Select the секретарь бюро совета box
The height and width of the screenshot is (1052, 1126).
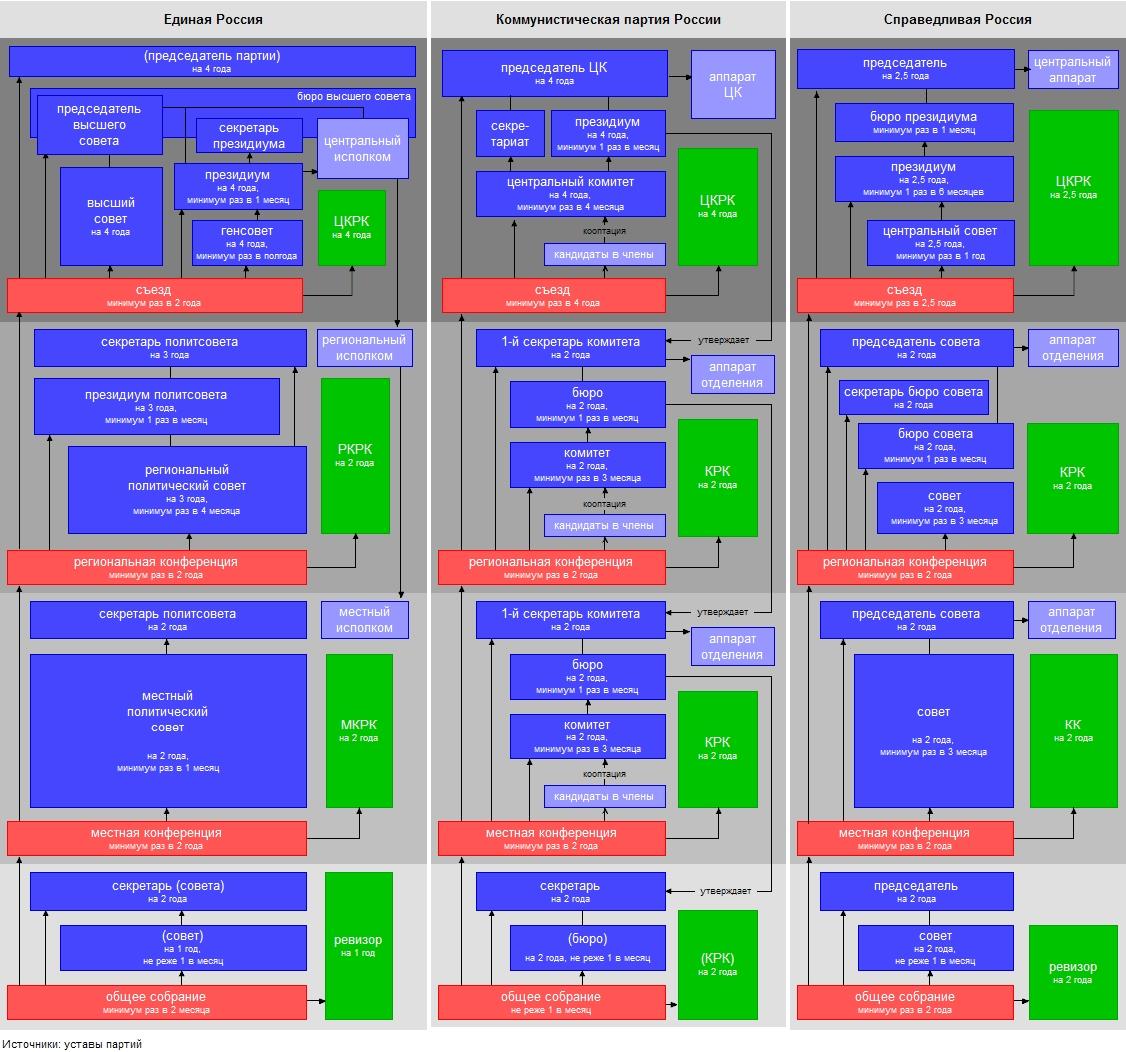(913, 397)
